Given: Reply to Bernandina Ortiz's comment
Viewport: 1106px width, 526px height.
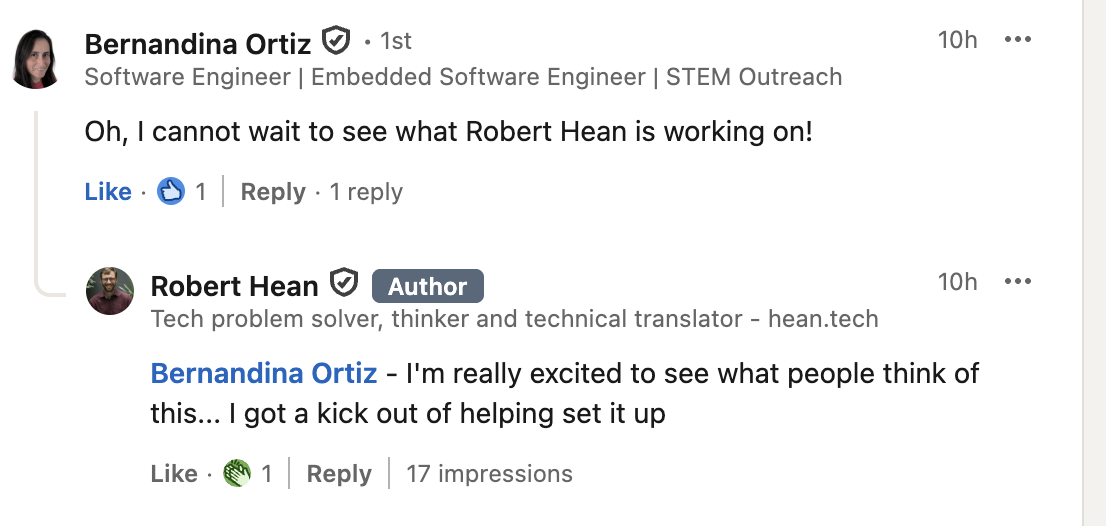Looking at the screenshot, I should (273, 192).
